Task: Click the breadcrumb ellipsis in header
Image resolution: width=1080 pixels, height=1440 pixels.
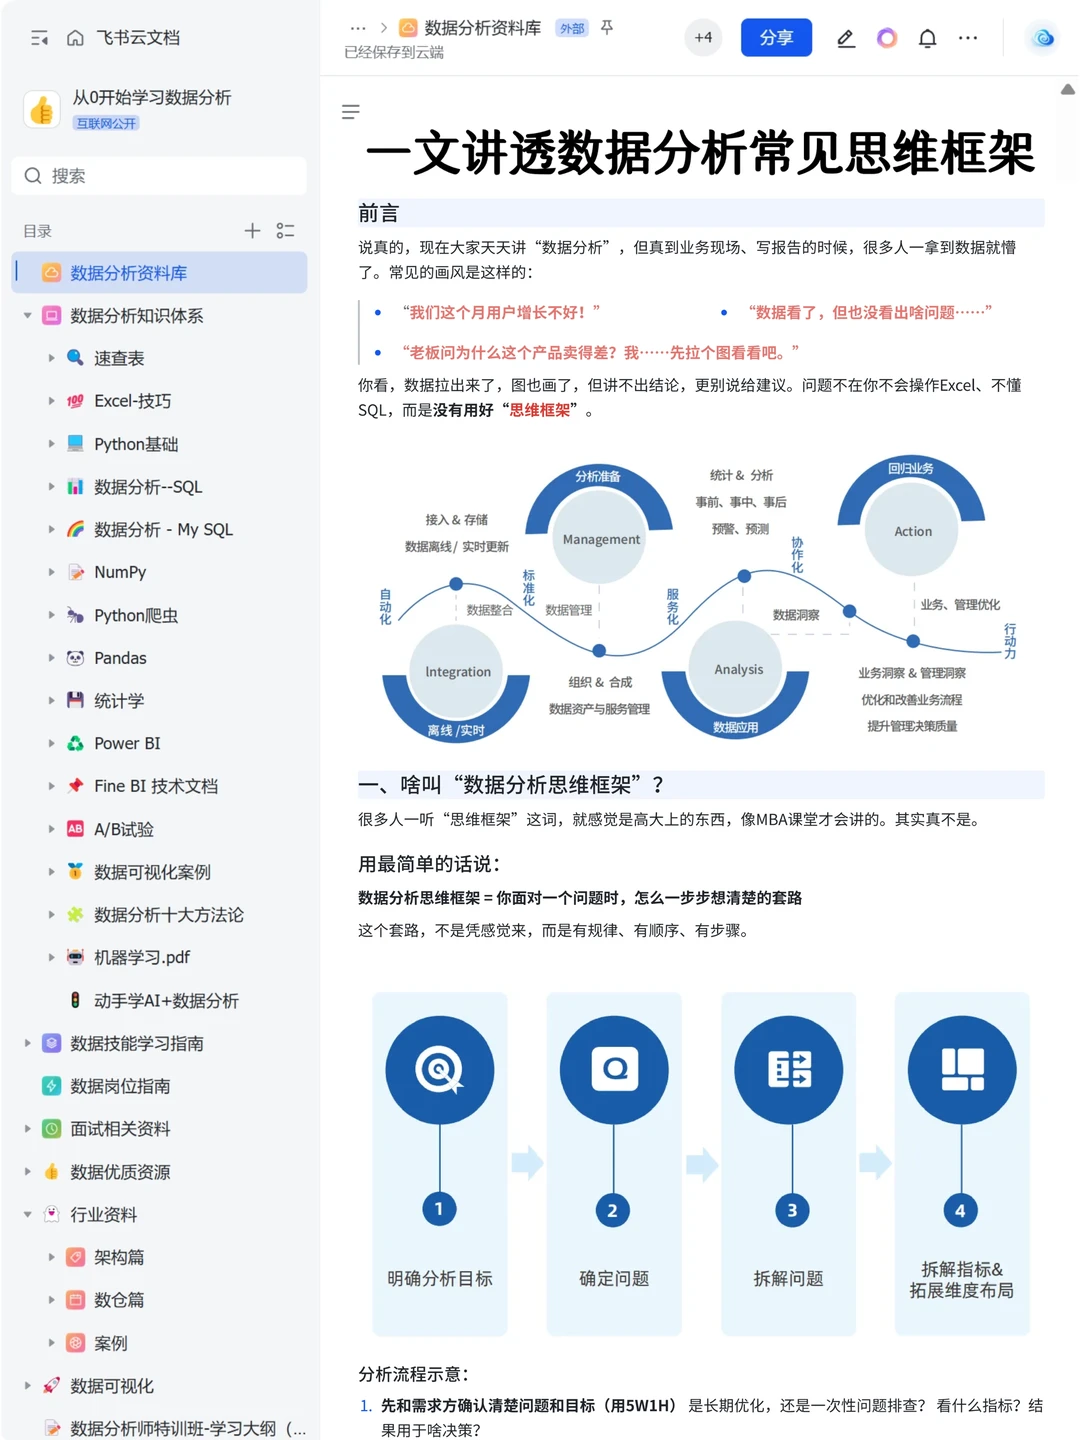Action: point(358,28)
